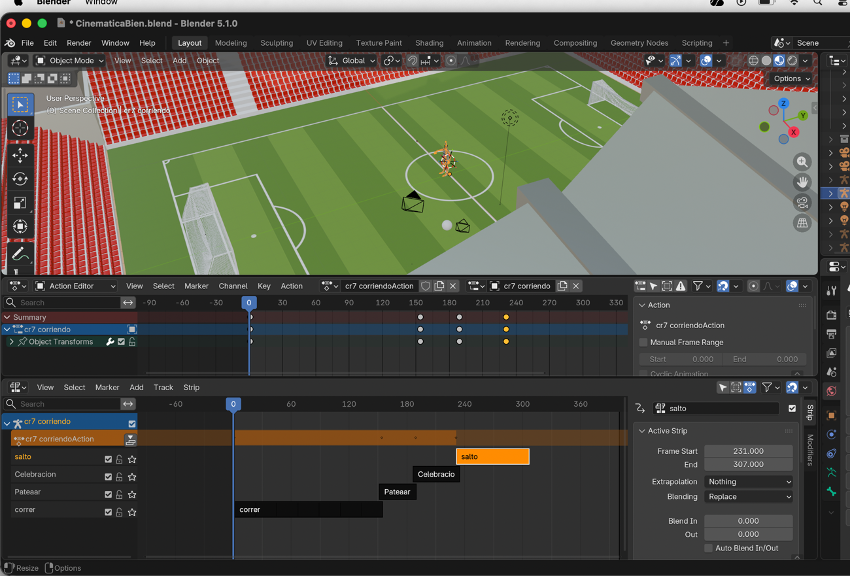Open the Render menu
The image size is (850, 576).
79,43
